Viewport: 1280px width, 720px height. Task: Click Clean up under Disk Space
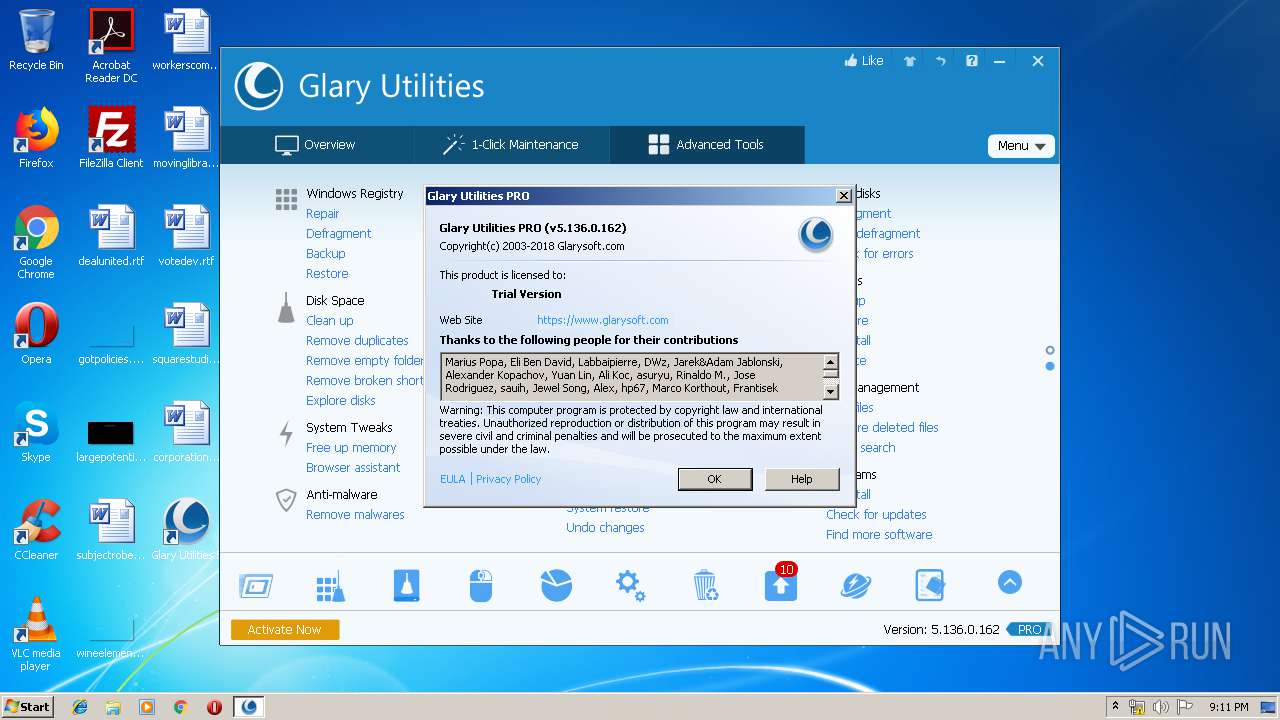pyautogui.click(x=329, y=321)
